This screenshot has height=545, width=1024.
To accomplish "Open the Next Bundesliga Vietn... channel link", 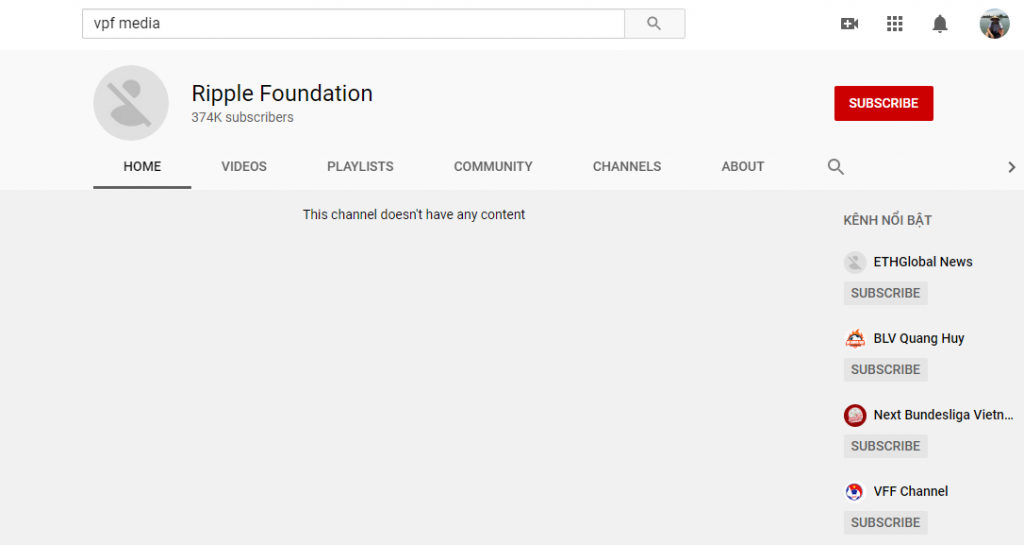I will coord(943,414).
